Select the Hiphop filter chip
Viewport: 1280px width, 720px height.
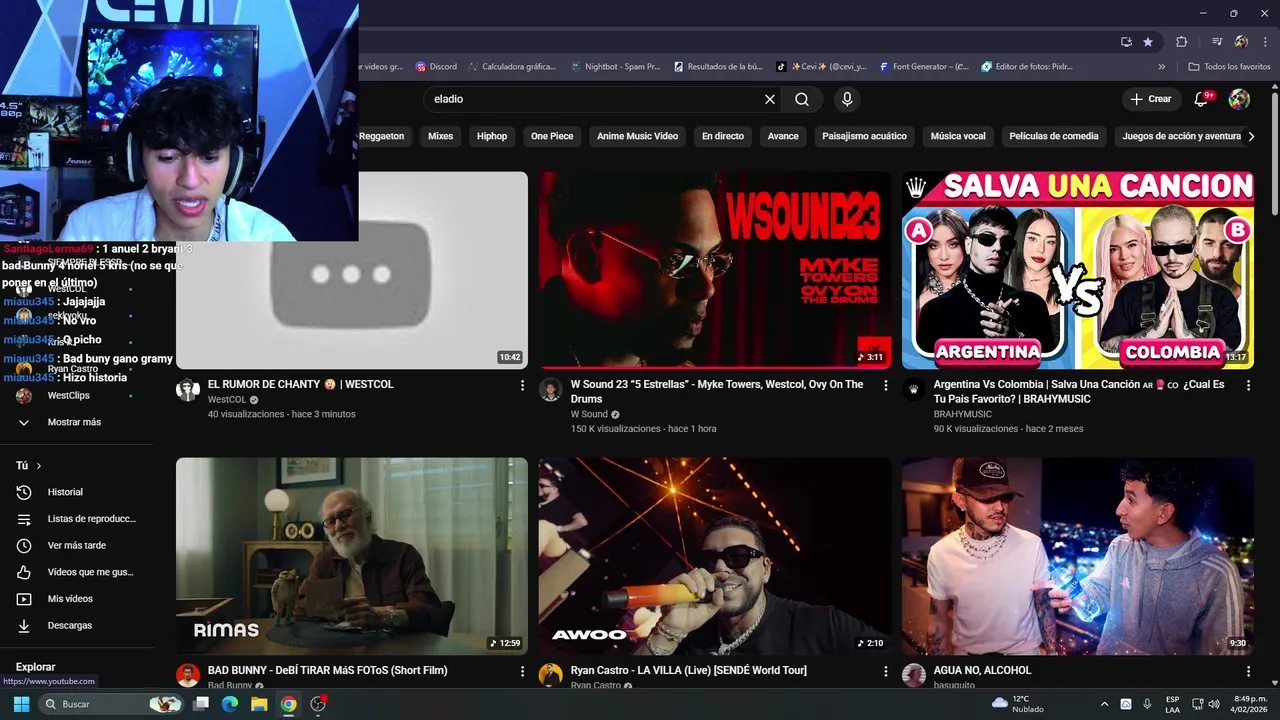492,136
